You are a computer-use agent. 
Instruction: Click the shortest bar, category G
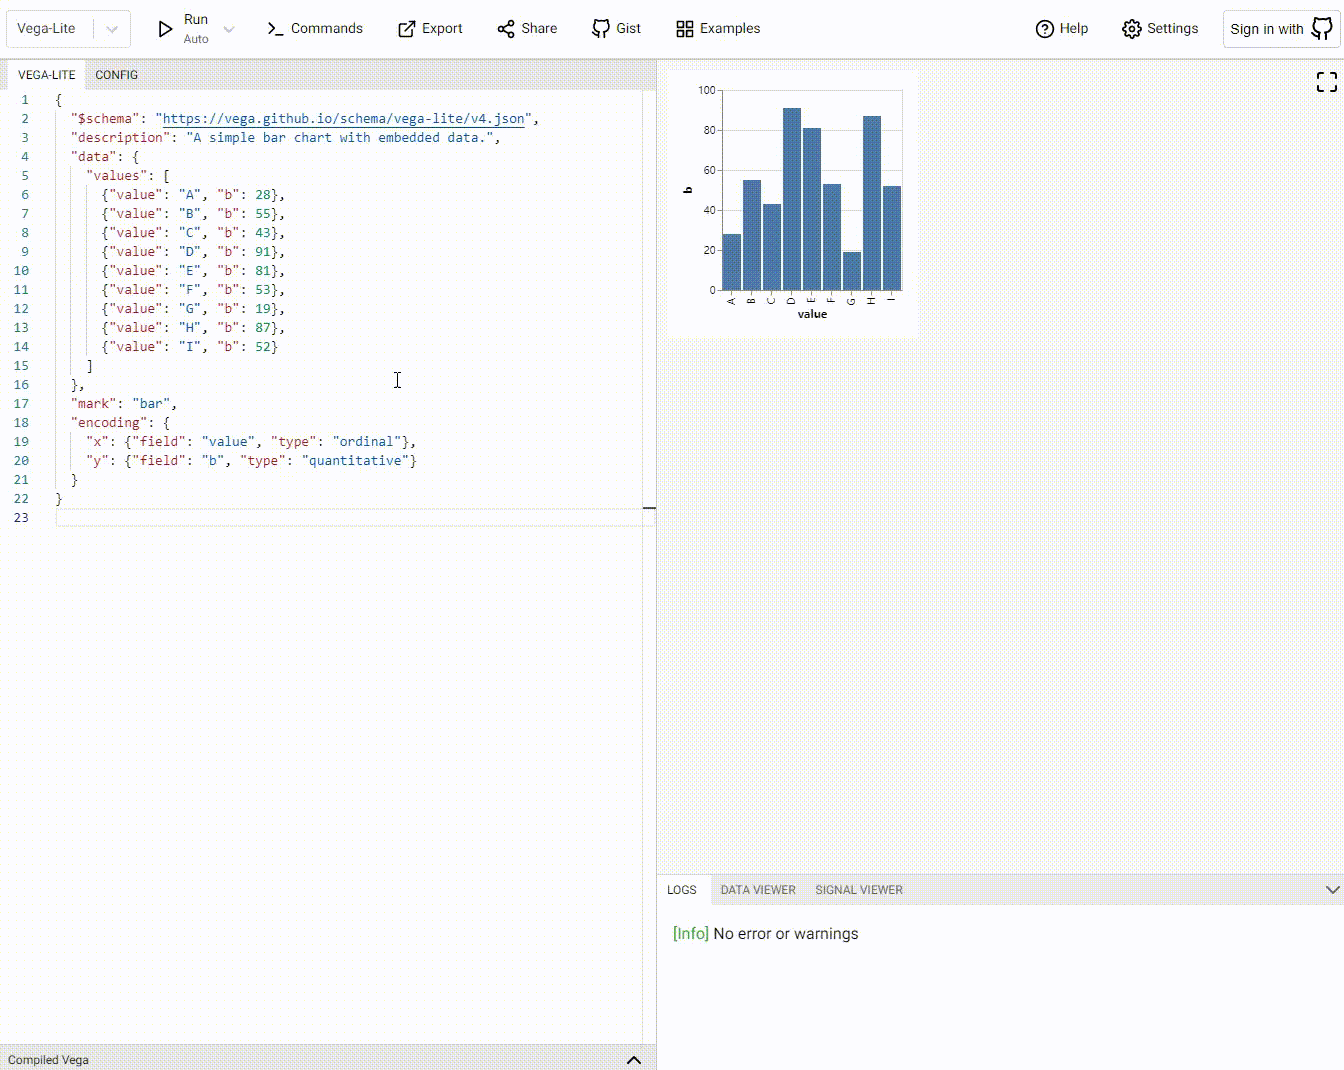click(852, 271)
